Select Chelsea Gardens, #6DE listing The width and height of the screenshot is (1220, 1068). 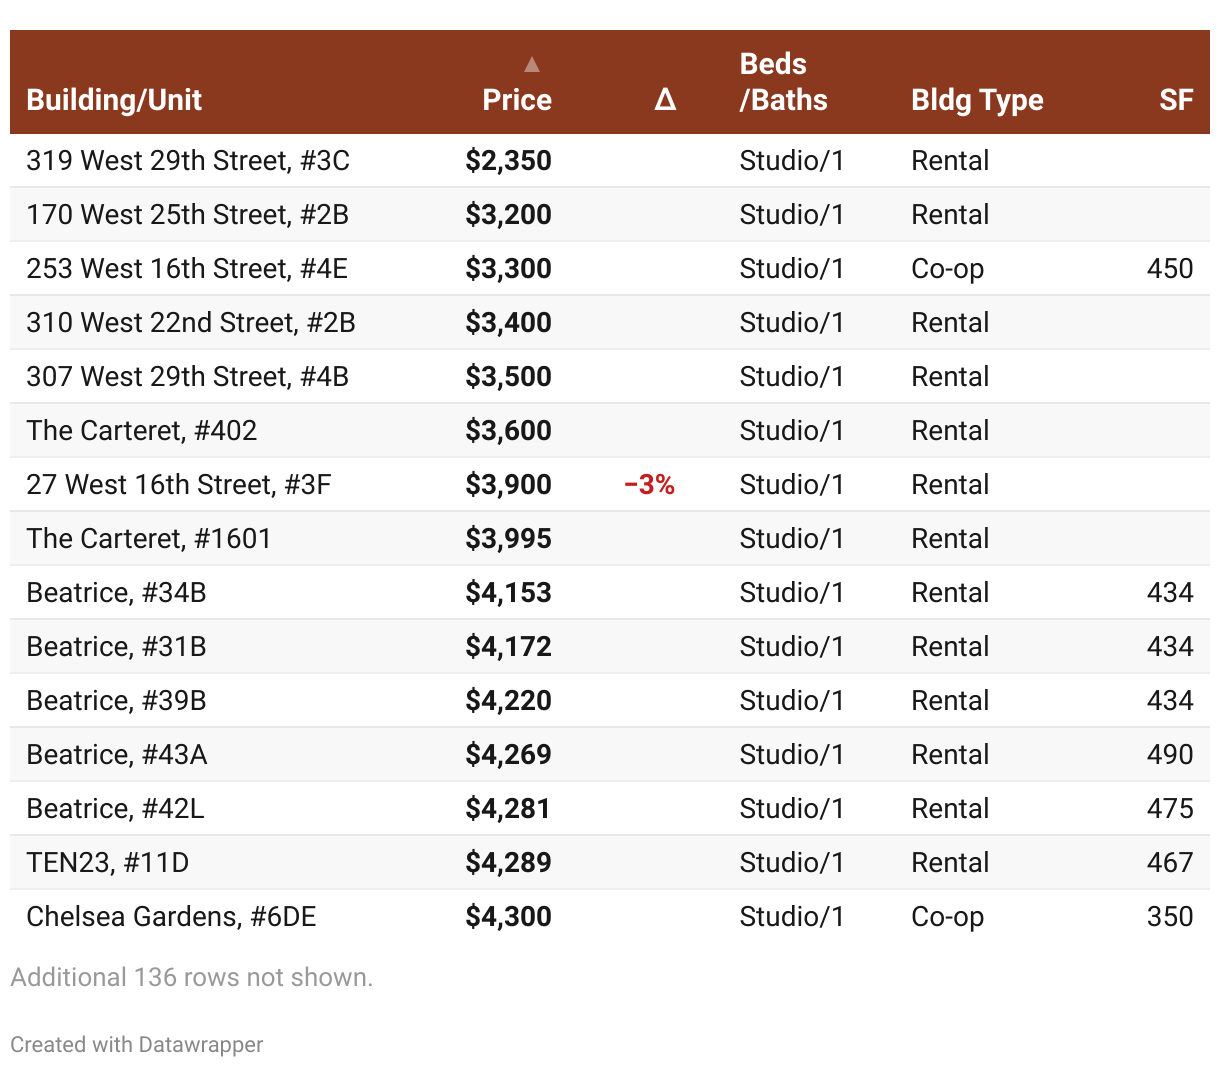coord(171,917)
